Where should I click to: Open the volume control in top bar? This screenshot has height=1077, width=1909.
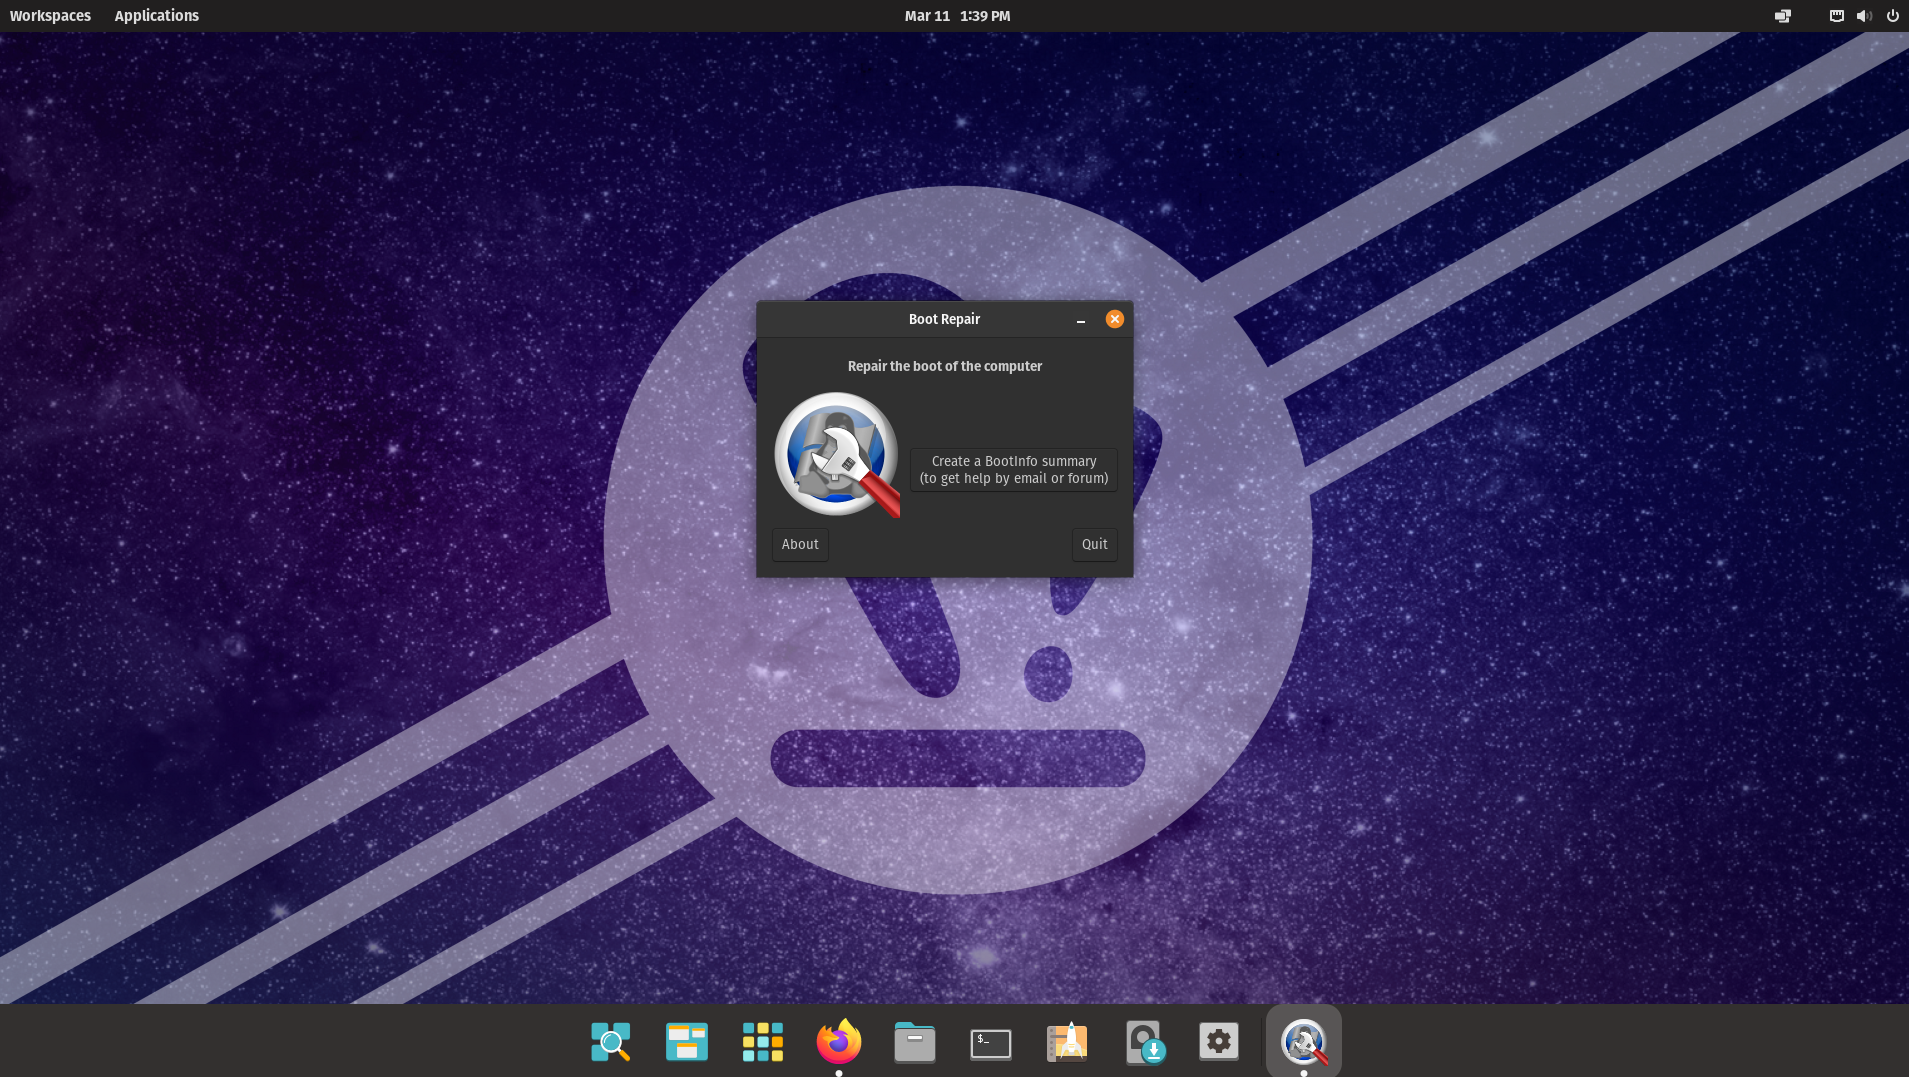pyautogui.click(x=1864, y=16)
